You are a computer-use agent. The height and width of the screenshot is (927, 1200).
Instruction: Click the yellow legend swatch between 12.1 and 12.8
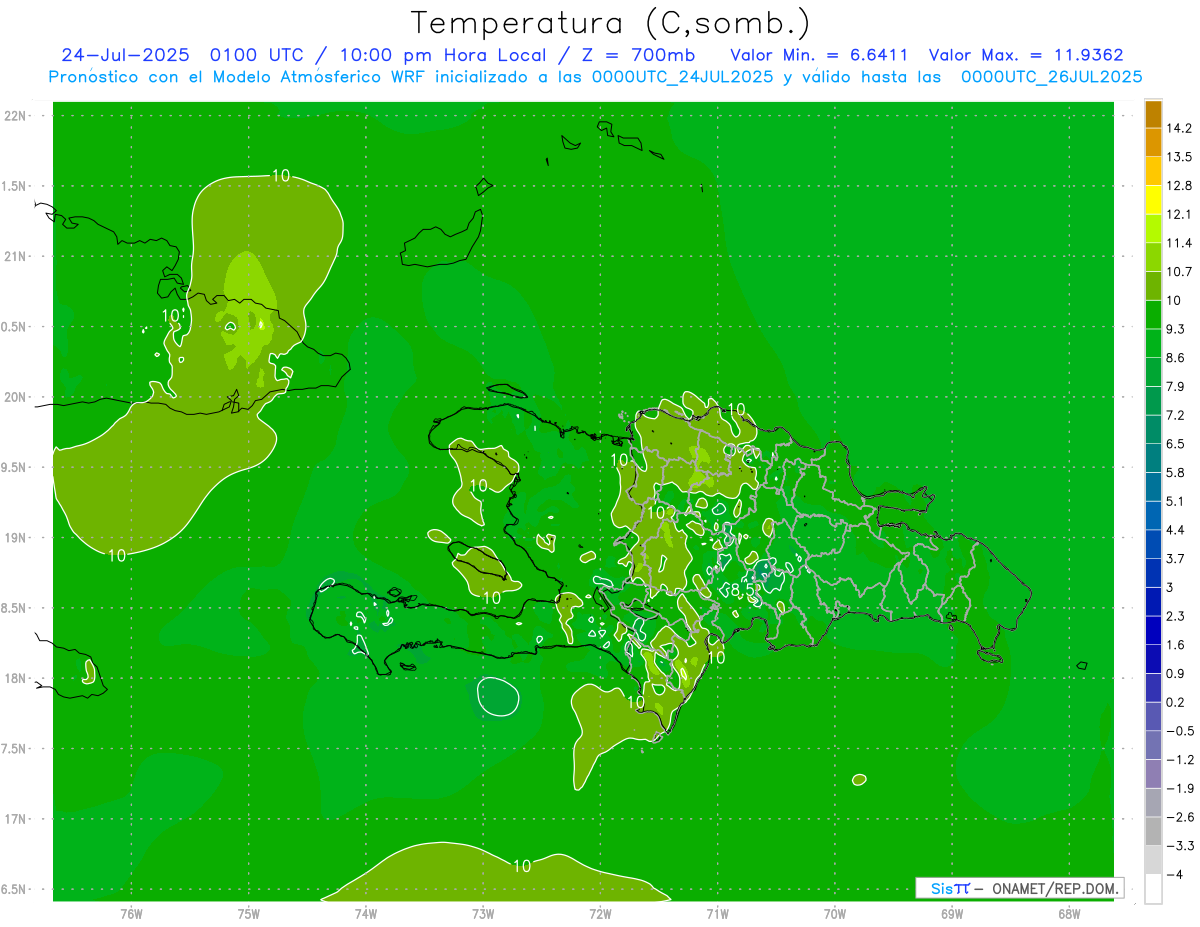click(1153, 200)
